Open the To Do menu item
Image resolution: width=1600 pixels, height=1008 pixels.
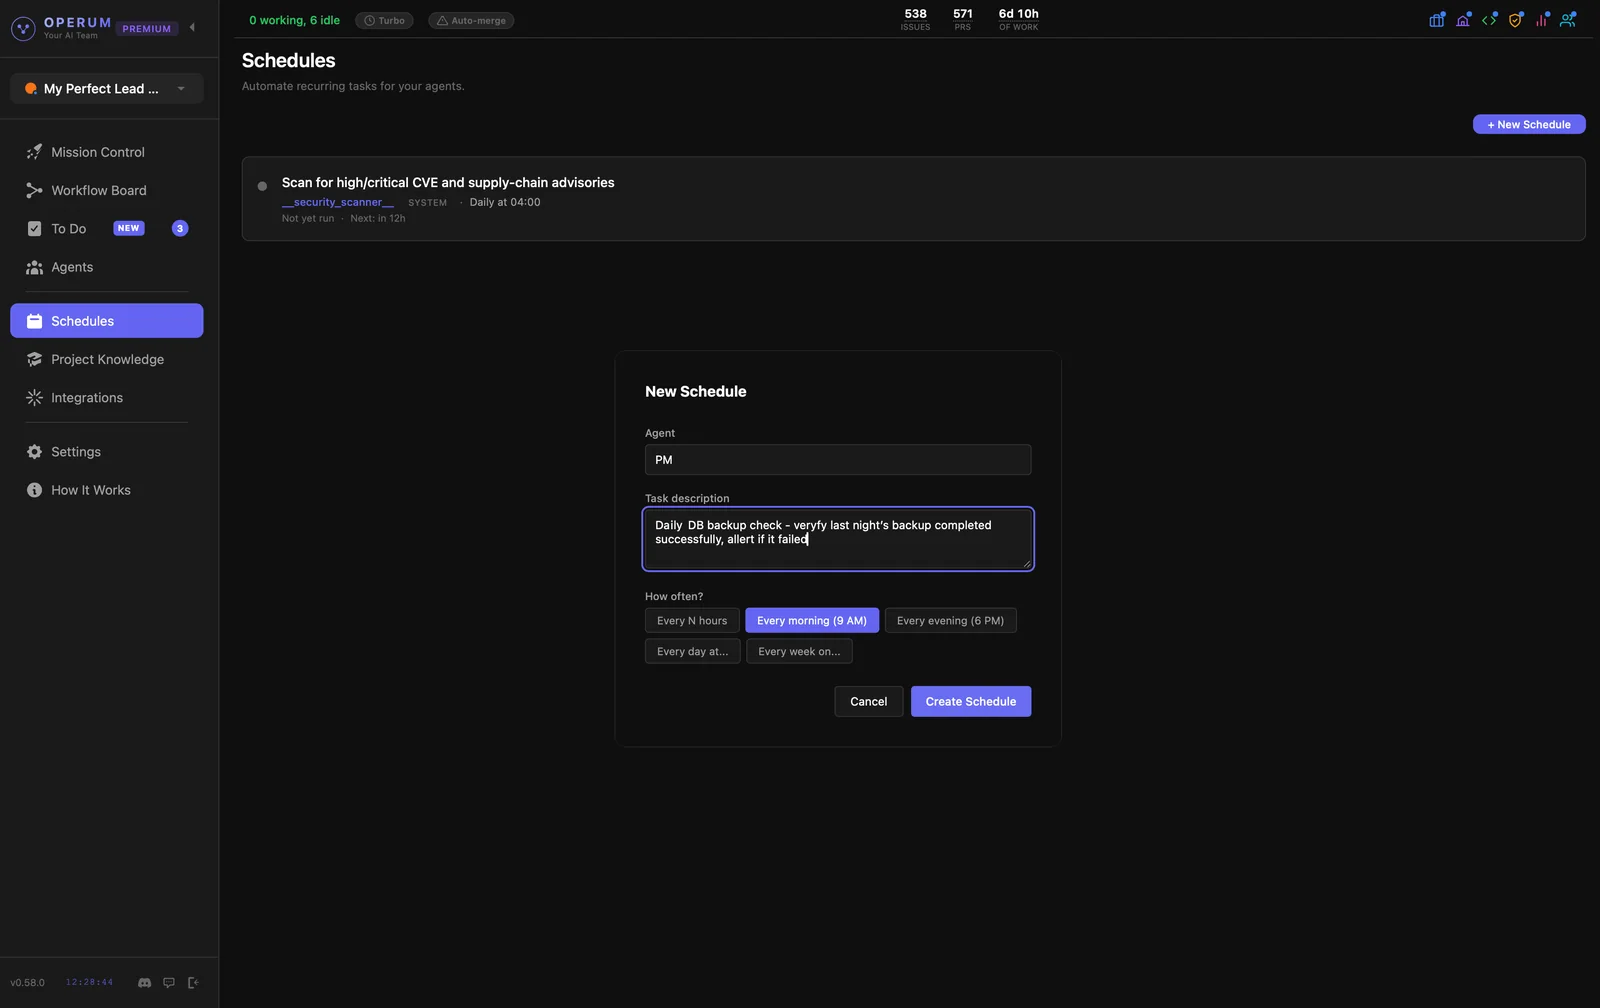pos(106,229)
